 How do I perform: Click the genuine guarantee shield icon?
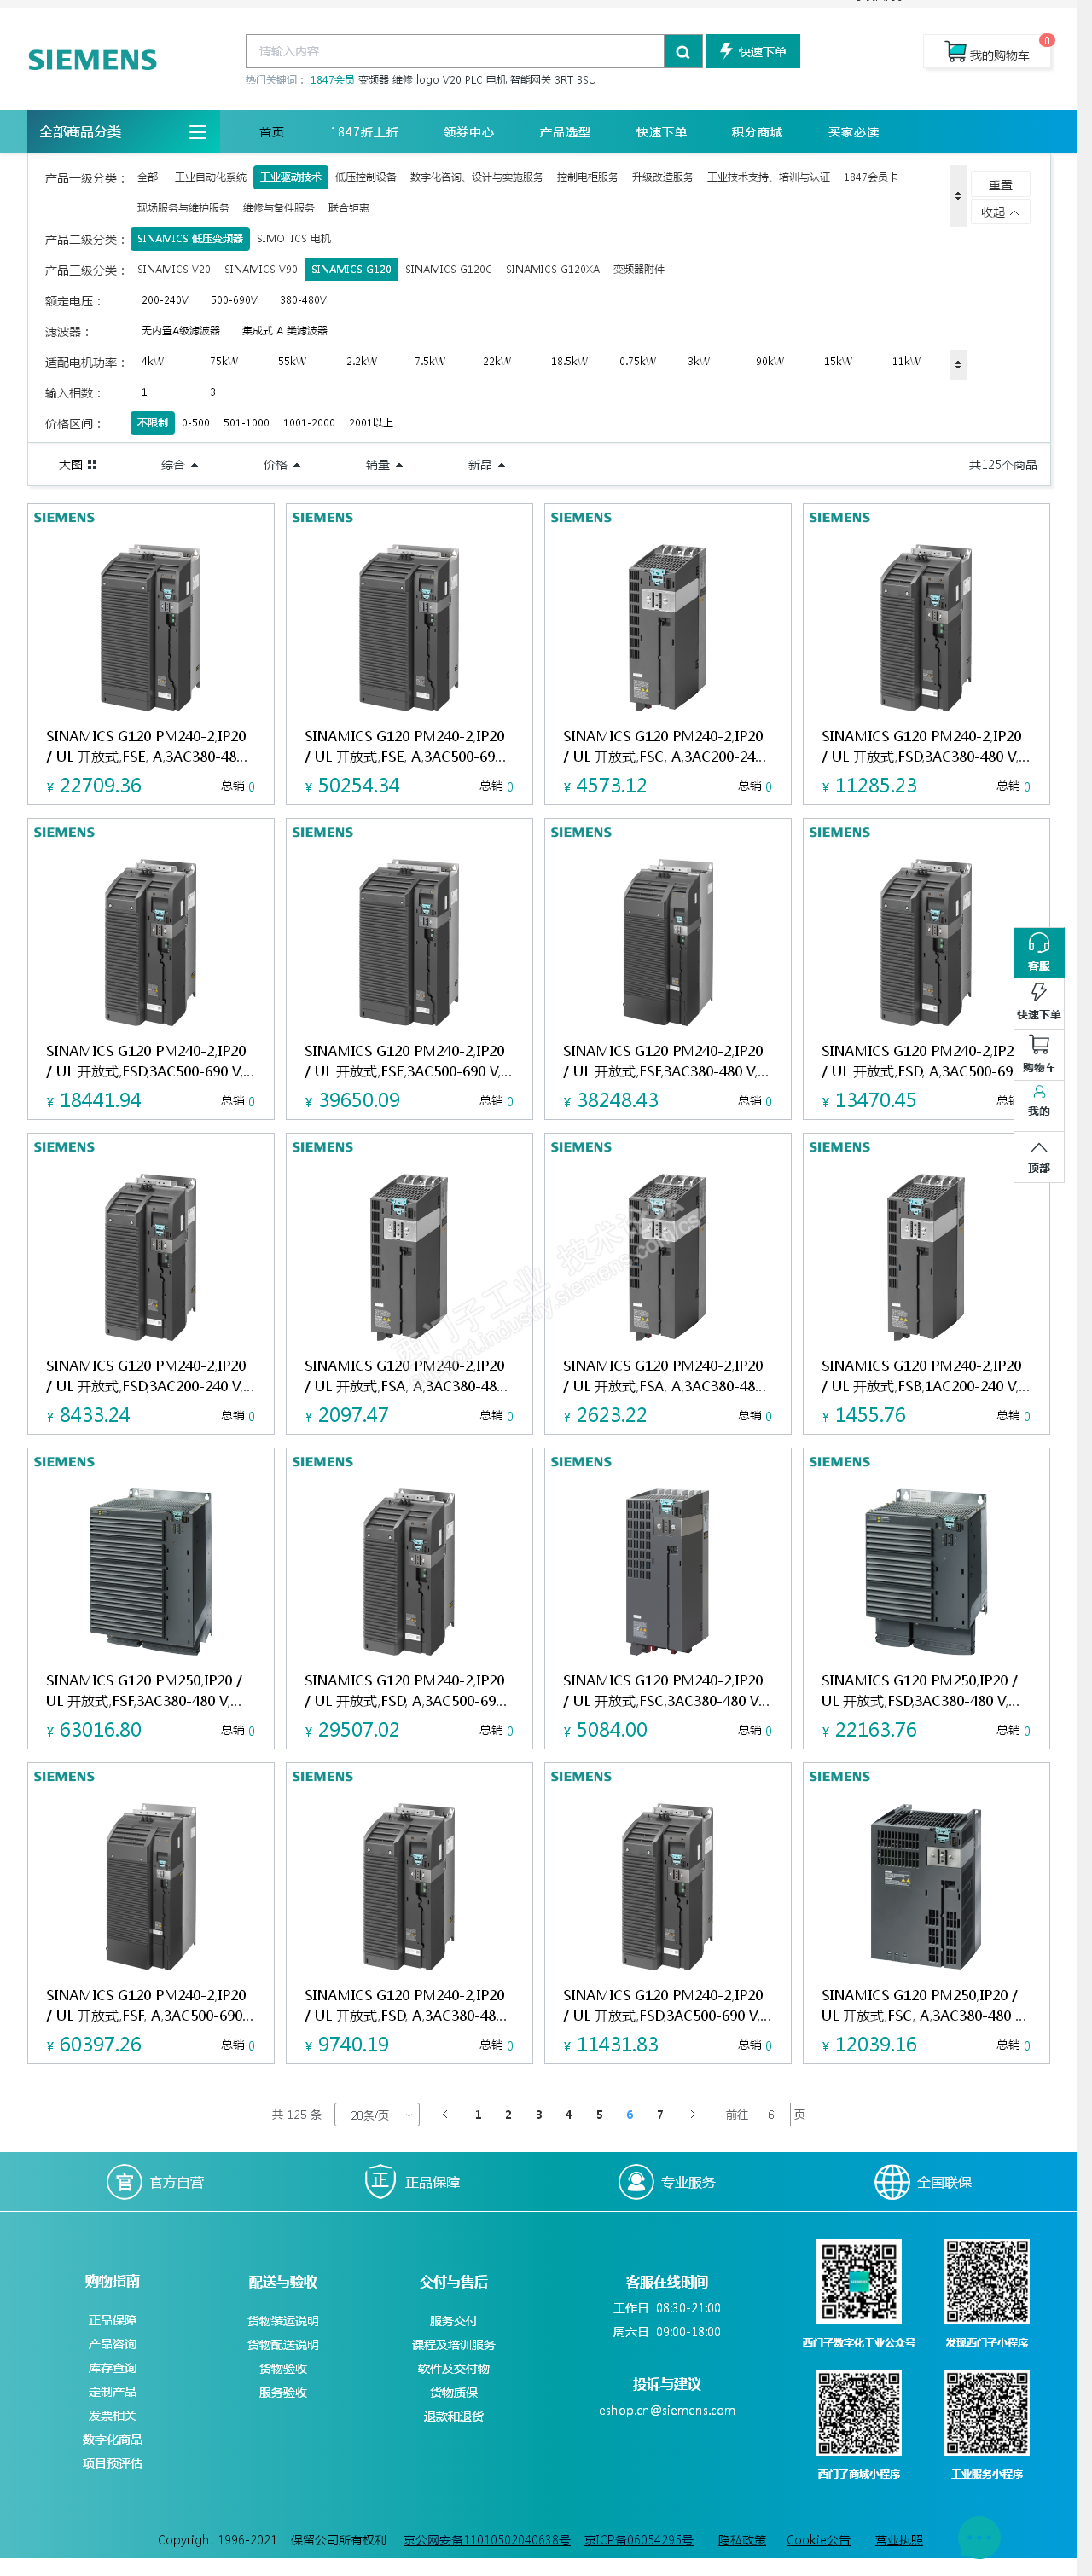click(380, 2182)
